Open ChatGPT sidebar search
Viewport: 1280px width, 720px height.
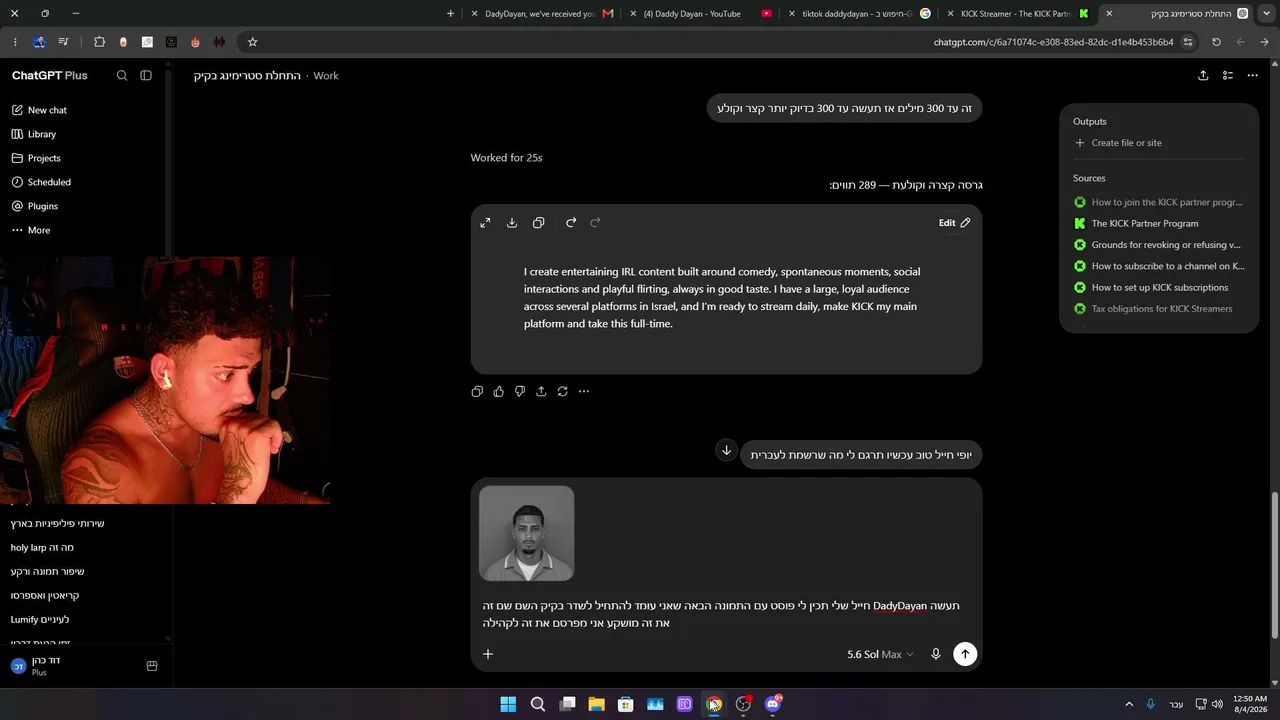coord(122,76)
